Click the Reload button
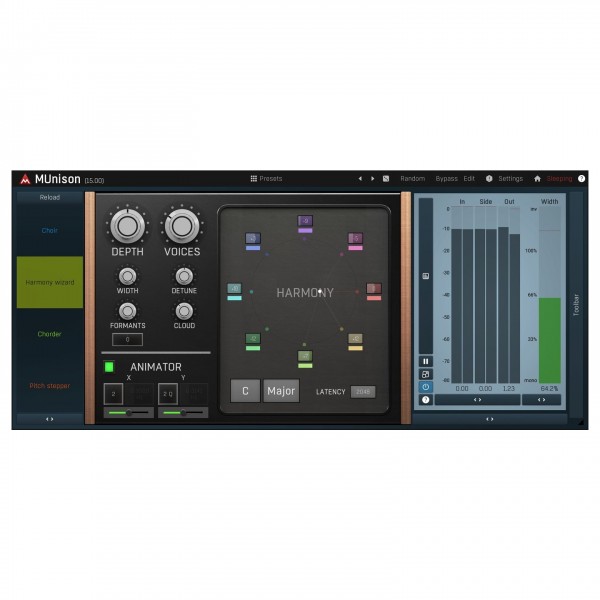Viewport: 600px width, 600px height. coord(50,197)
